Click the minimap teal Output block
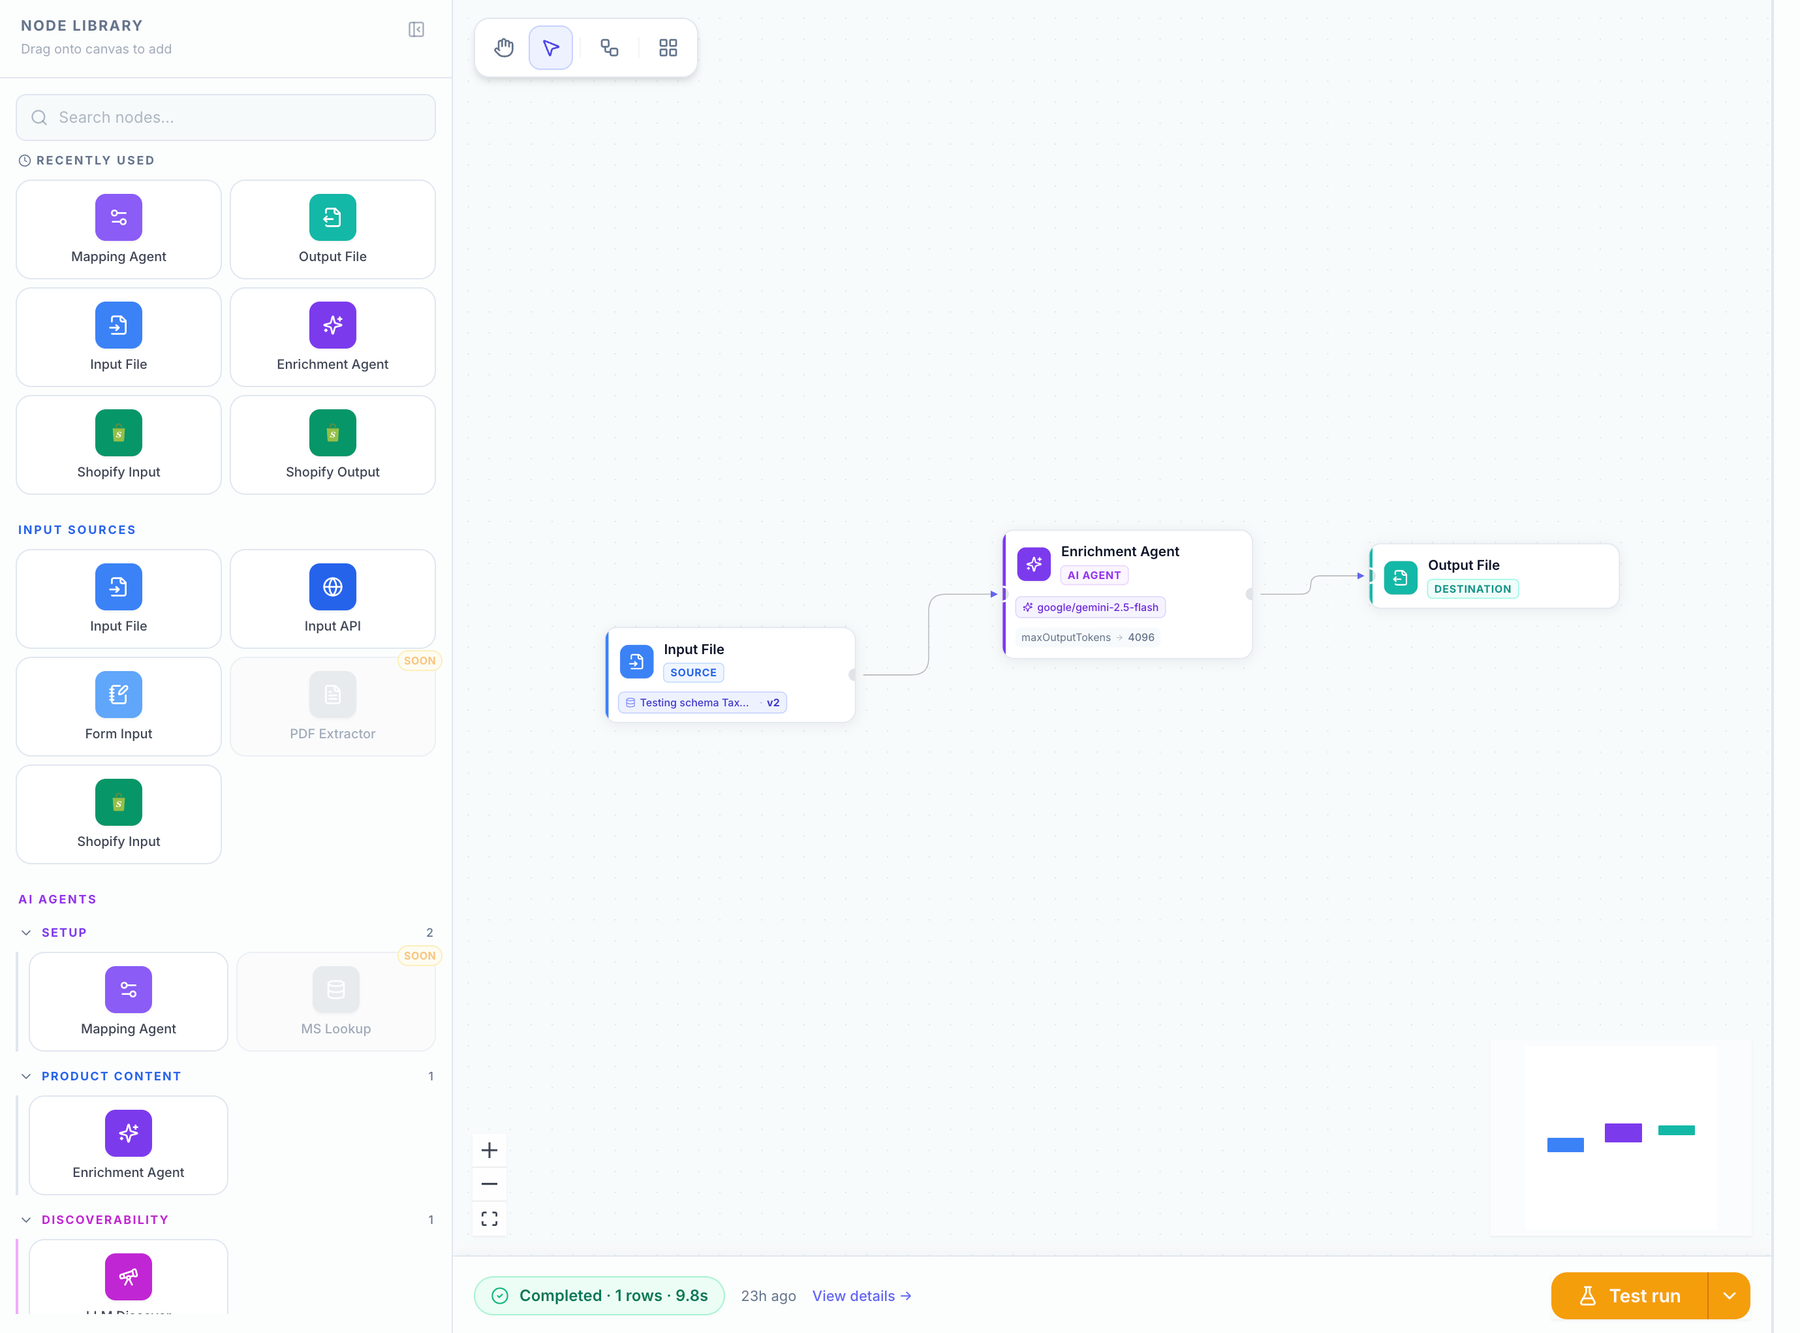Image resolution: width=1800 pixels, height=1333 pixels. click(1676, 1130)
